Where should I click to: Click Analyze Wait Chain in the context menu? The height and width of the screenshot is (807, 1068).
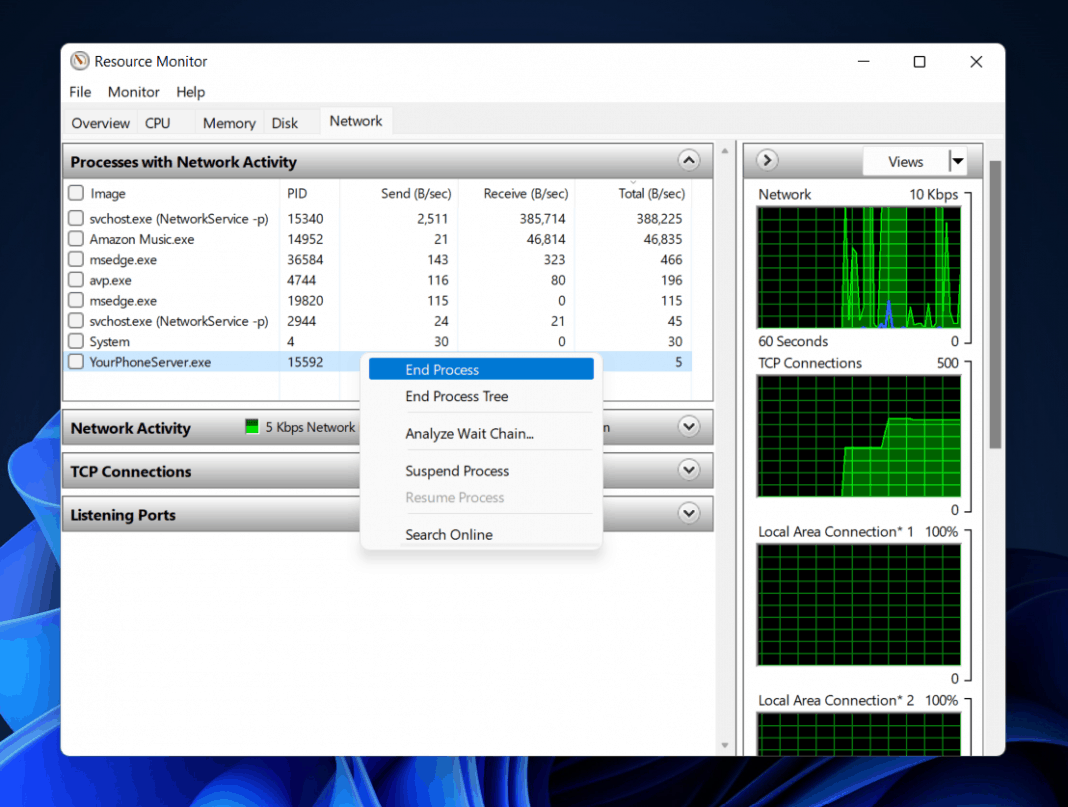coord(470,433)
